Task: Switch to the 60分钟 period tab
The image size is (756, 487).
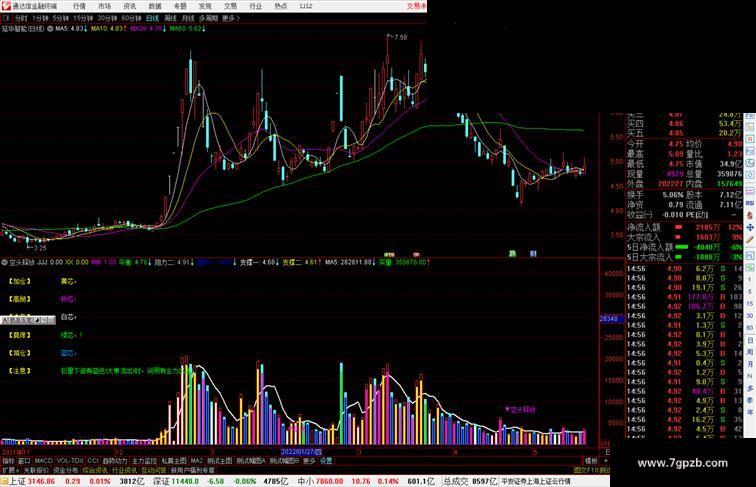Action: click(x=131, y=18)
